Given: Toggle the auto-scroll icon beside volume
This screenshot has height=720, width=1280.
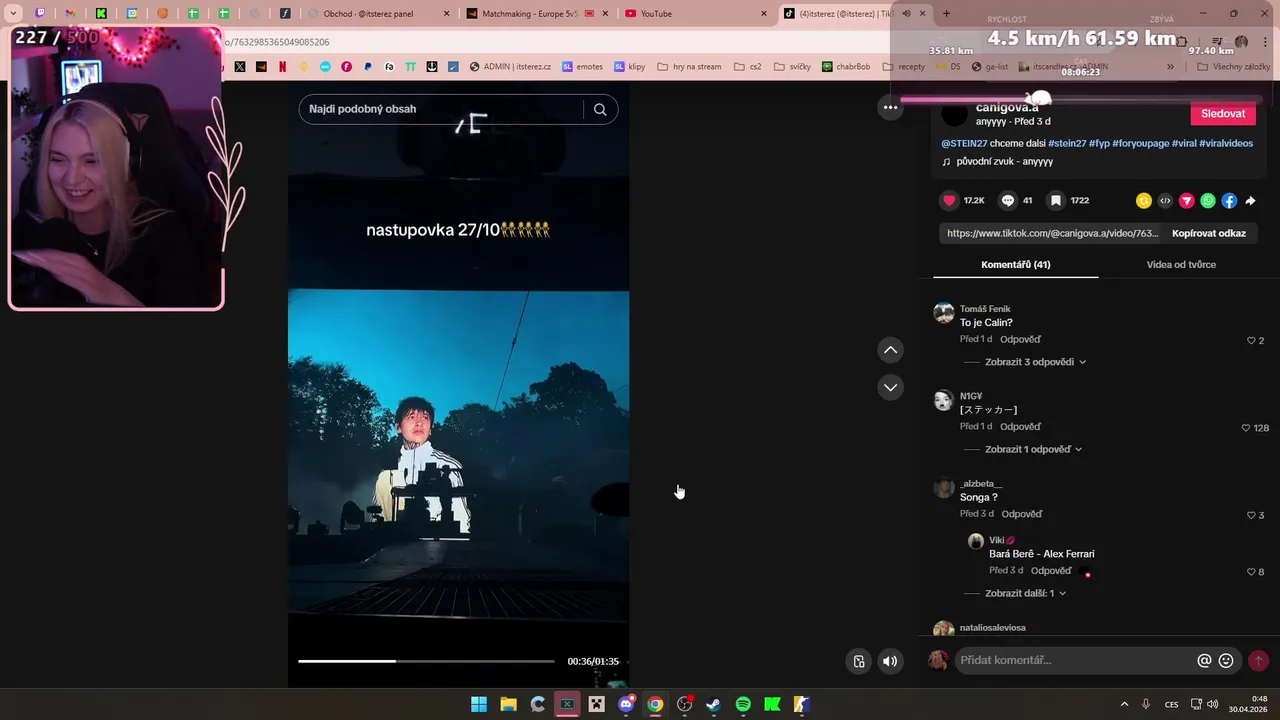Looking at the screenshot, I should (x=858, y=661).
